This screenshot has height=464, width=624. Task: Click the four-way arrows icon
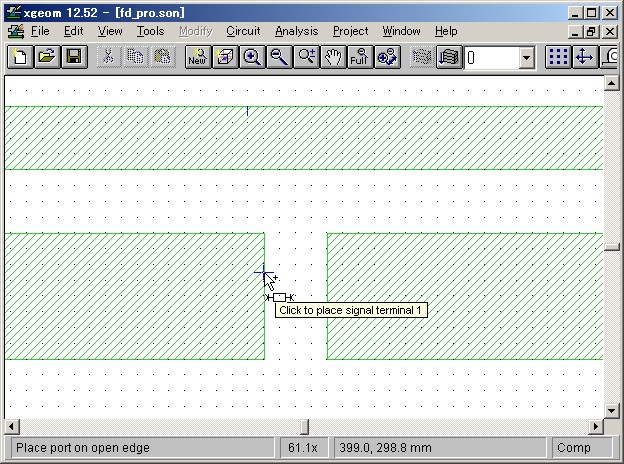point(584,57)
